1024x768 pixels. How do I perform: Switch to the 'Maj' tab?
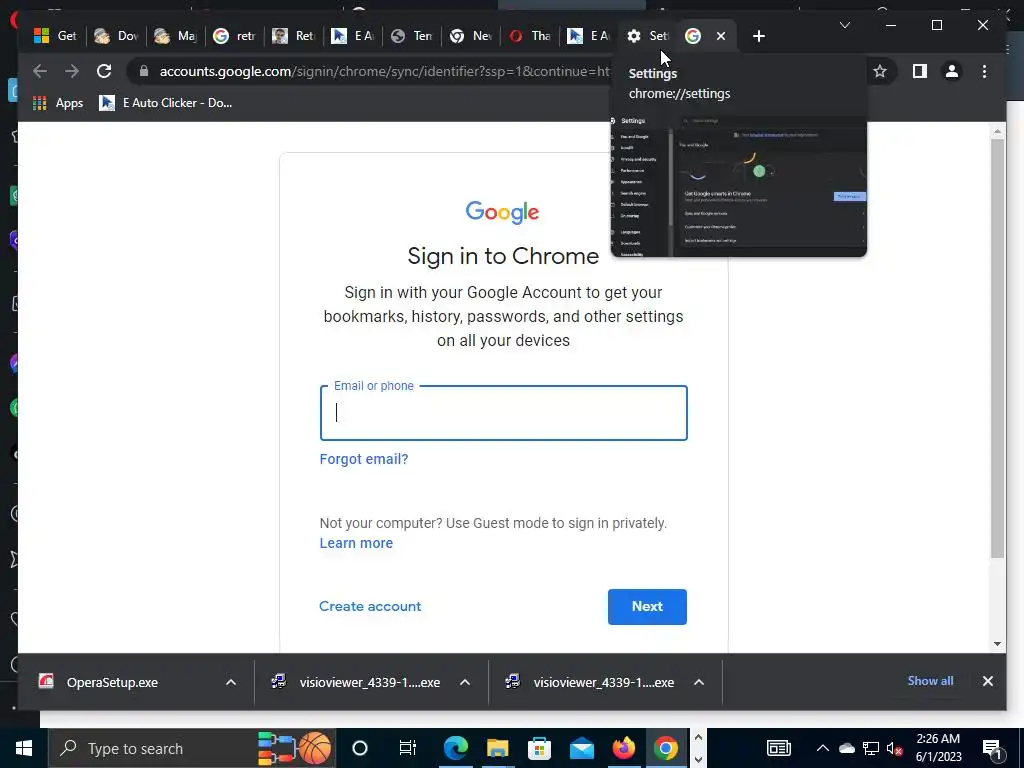pyautogui.click(x=175, y=36)
